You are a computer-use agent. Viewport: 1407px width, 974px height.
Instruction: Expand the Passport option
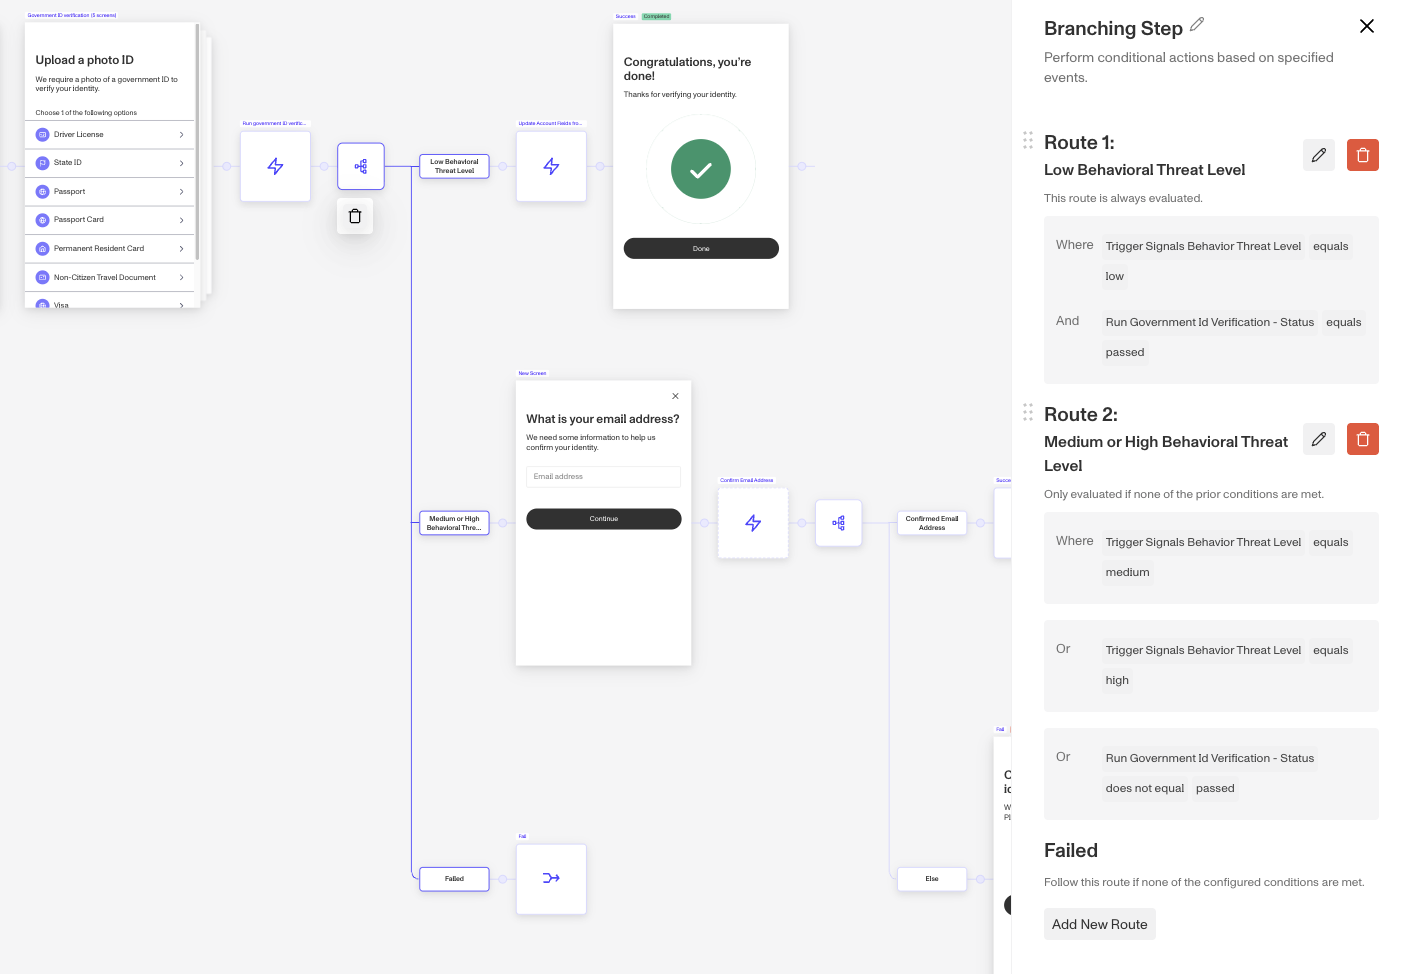point(109,191)
